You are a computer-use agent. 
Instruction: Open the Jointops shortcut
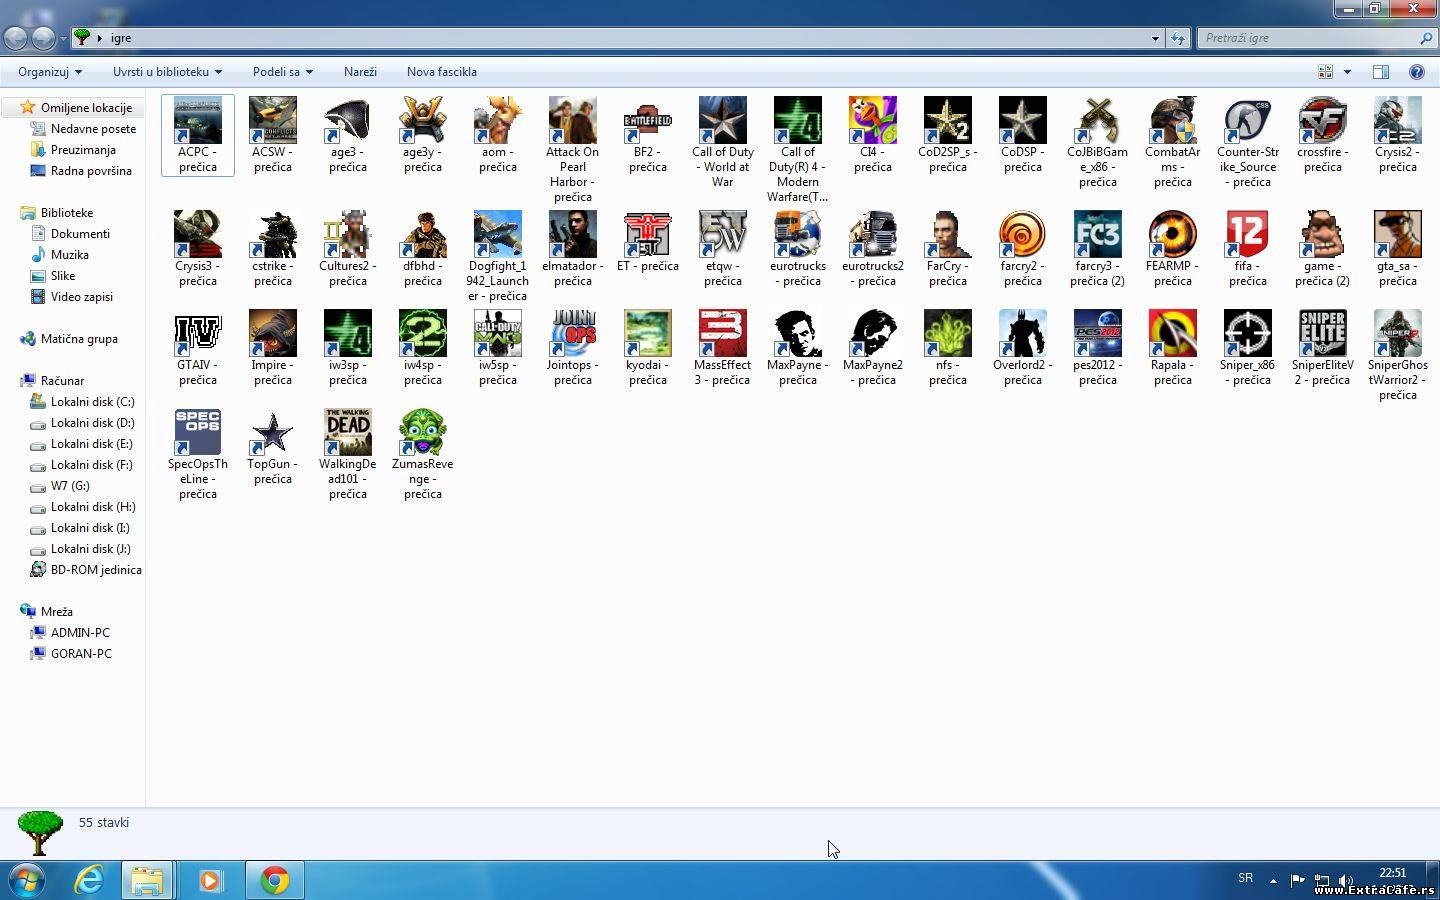[573, 348]
